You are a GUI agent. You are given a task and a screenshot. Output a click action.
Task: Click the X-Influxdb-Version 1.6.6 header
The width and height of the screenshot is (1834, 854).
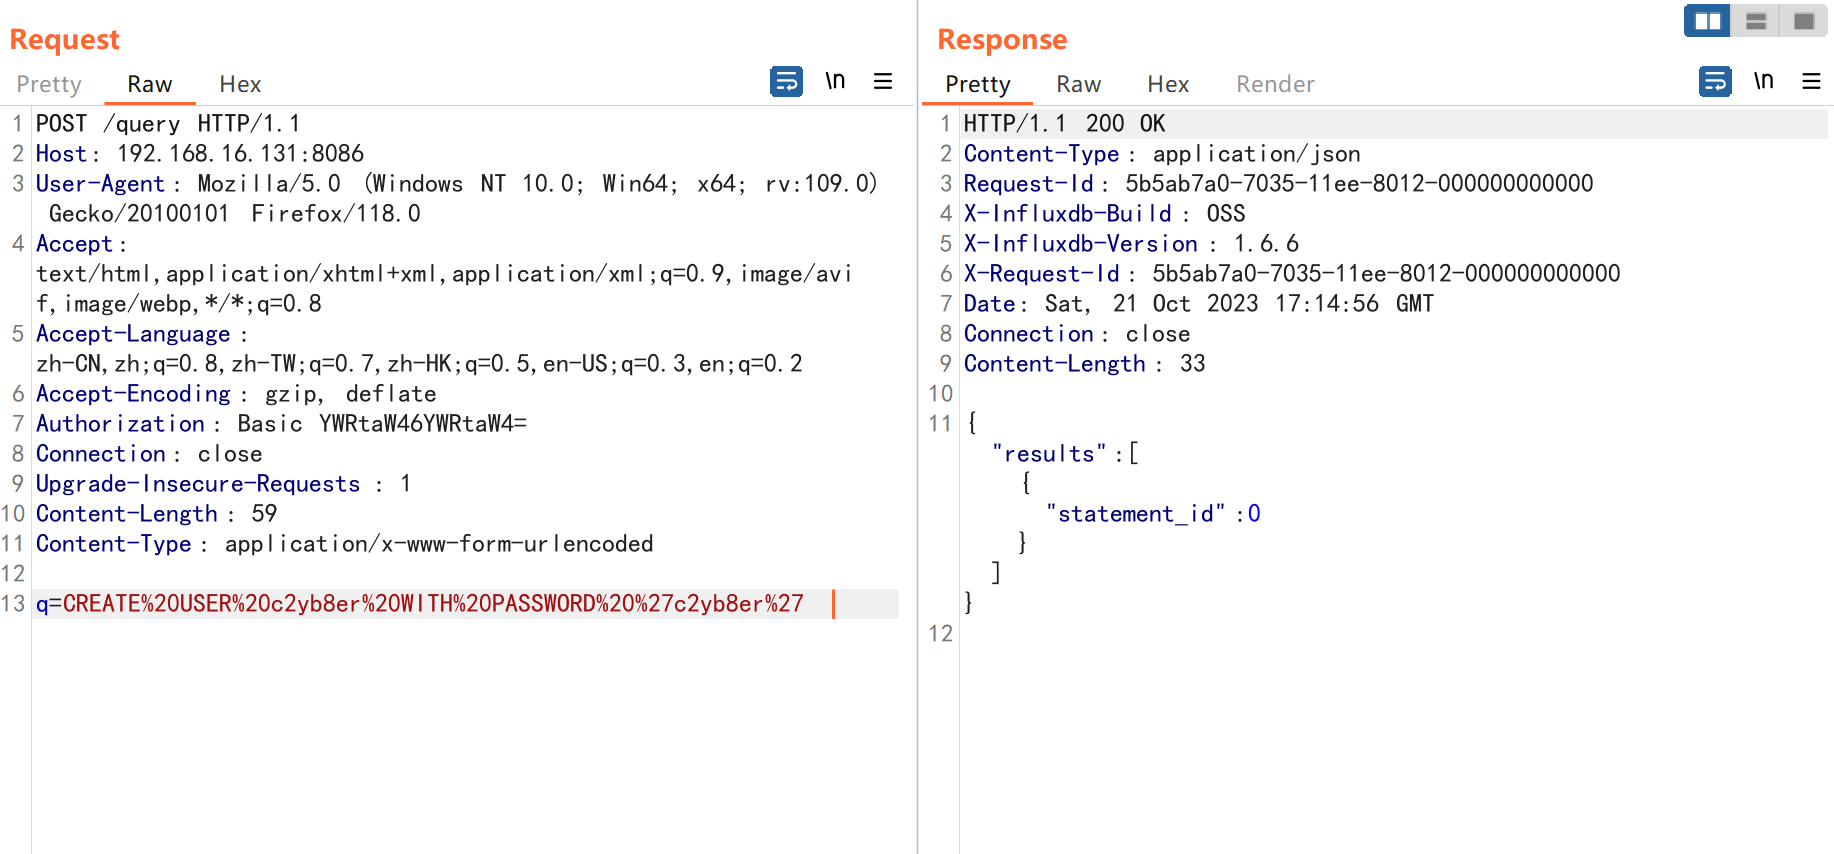[x=1131, y=244]
